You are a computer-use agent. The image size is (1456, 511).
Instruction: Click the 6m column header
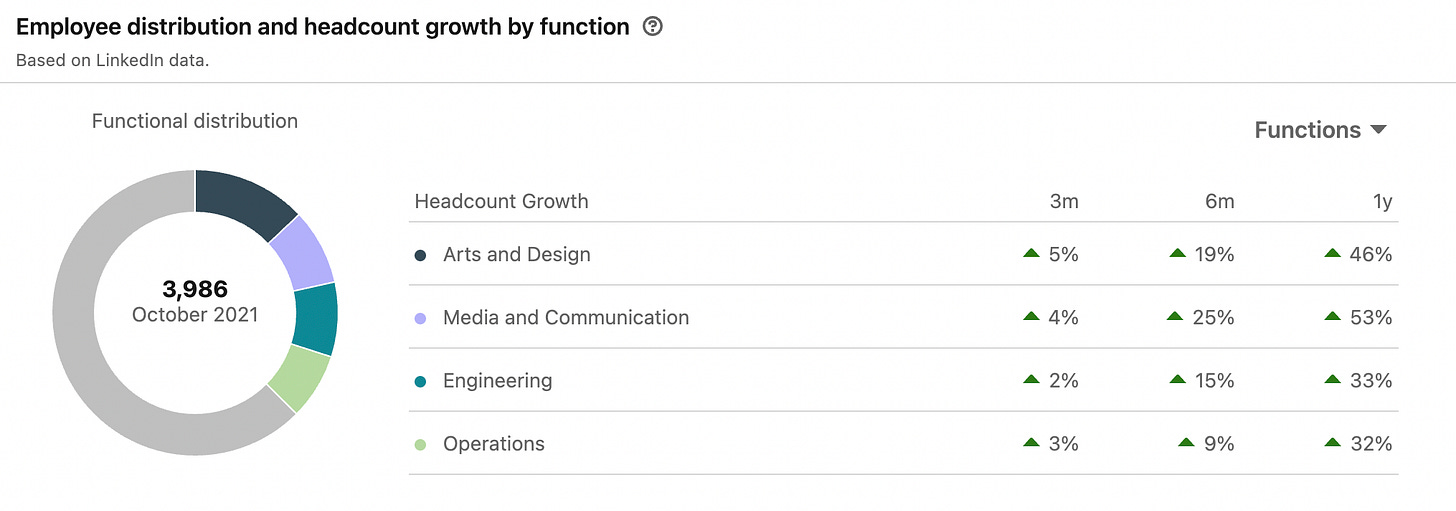pos(1219,201)
